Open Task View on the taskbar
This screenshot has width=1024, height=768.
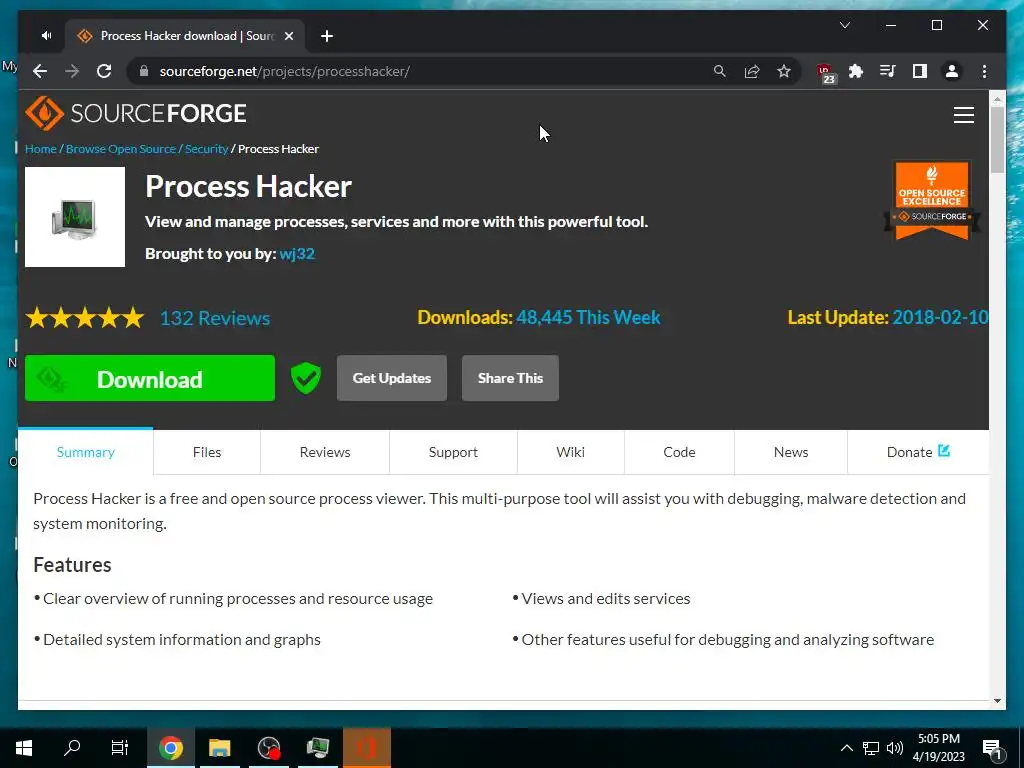click(120, 747)
